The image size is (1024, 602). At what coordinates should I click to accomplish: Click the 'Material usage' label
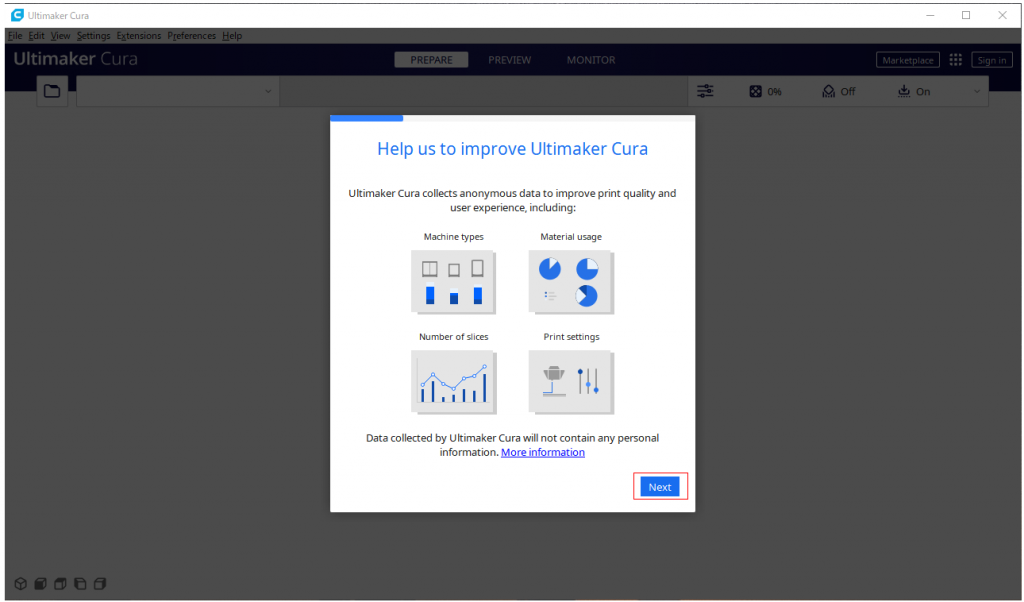click(x=571, y=237)
